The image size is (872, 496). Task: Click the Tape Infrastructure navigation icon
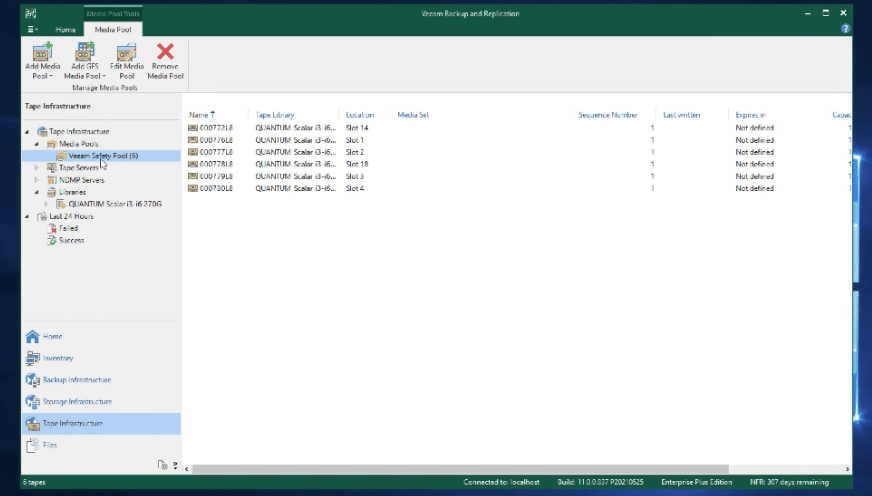point(32,423)
